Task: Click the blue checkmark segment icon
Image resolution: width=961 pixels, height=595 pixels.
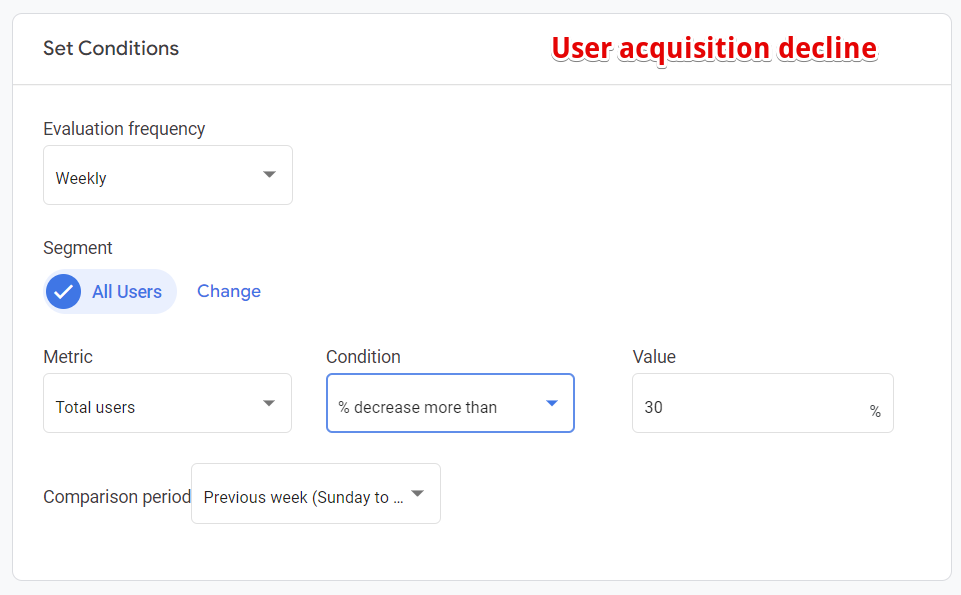Action: 64,292
